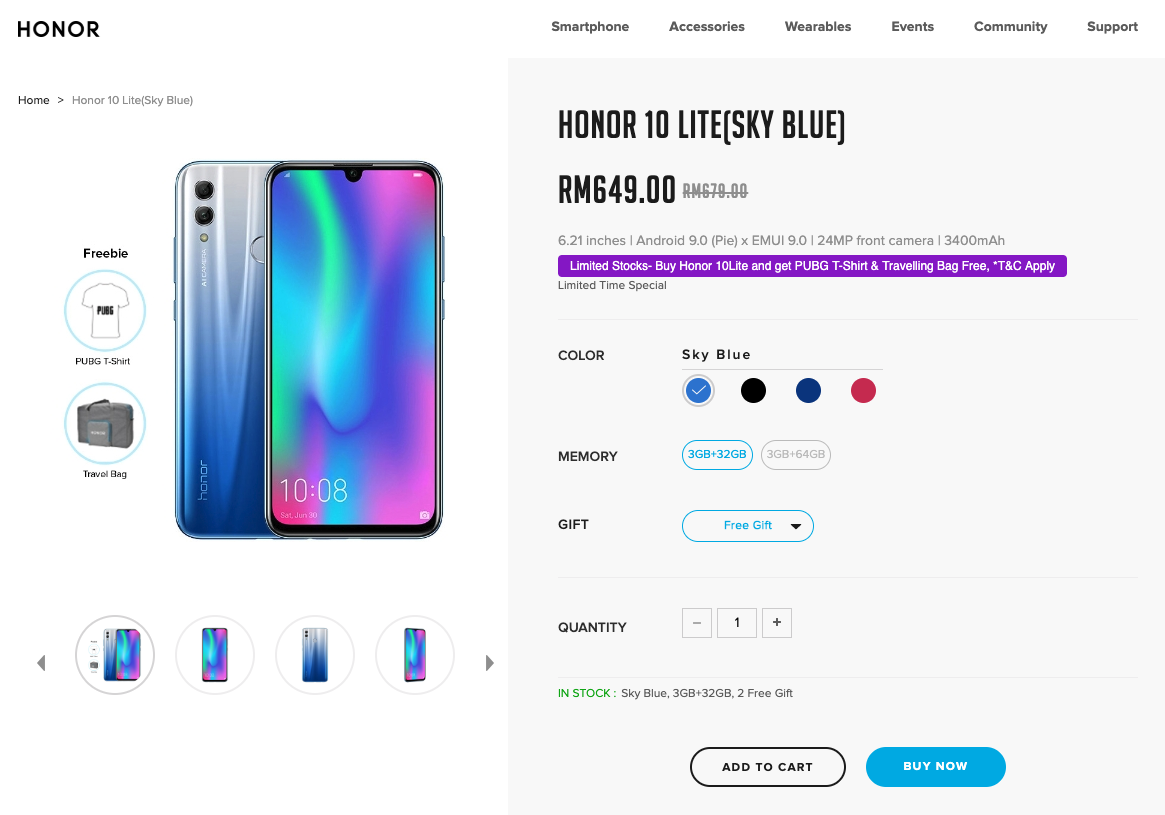Screen dimensions: 1165x815
Task: Choose the checked Sky Blue color swatch
Action: click(698, 390)
